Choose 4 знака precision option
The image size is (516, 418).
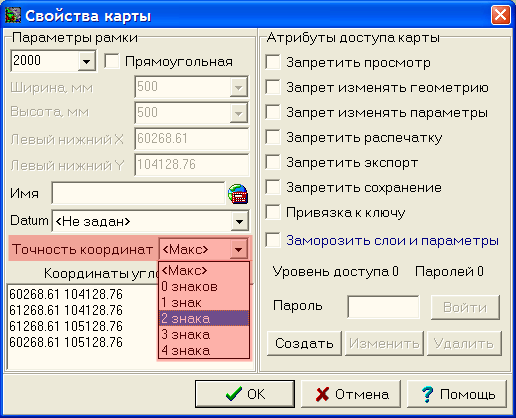[204, 350]
